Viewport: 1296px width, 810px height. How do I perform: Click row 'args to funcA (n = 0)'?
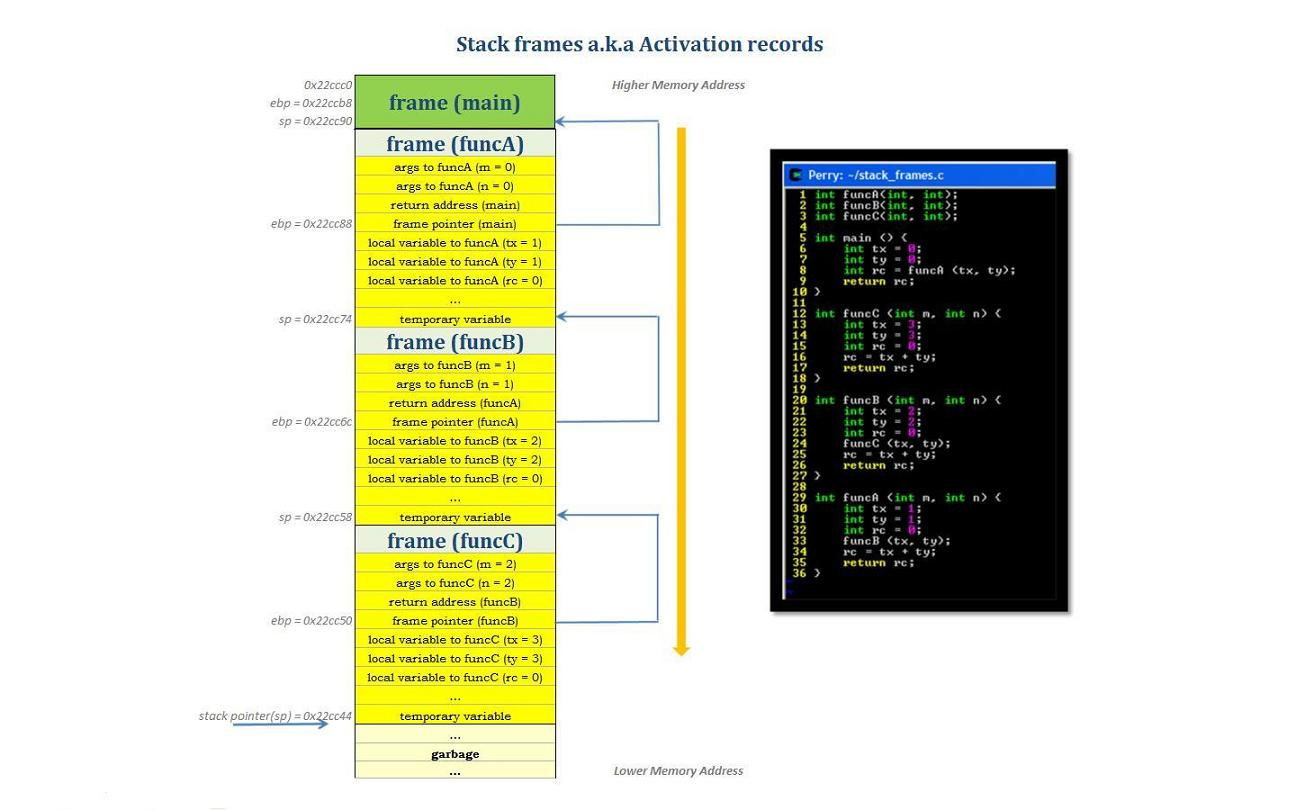click(x=455, y=186)
